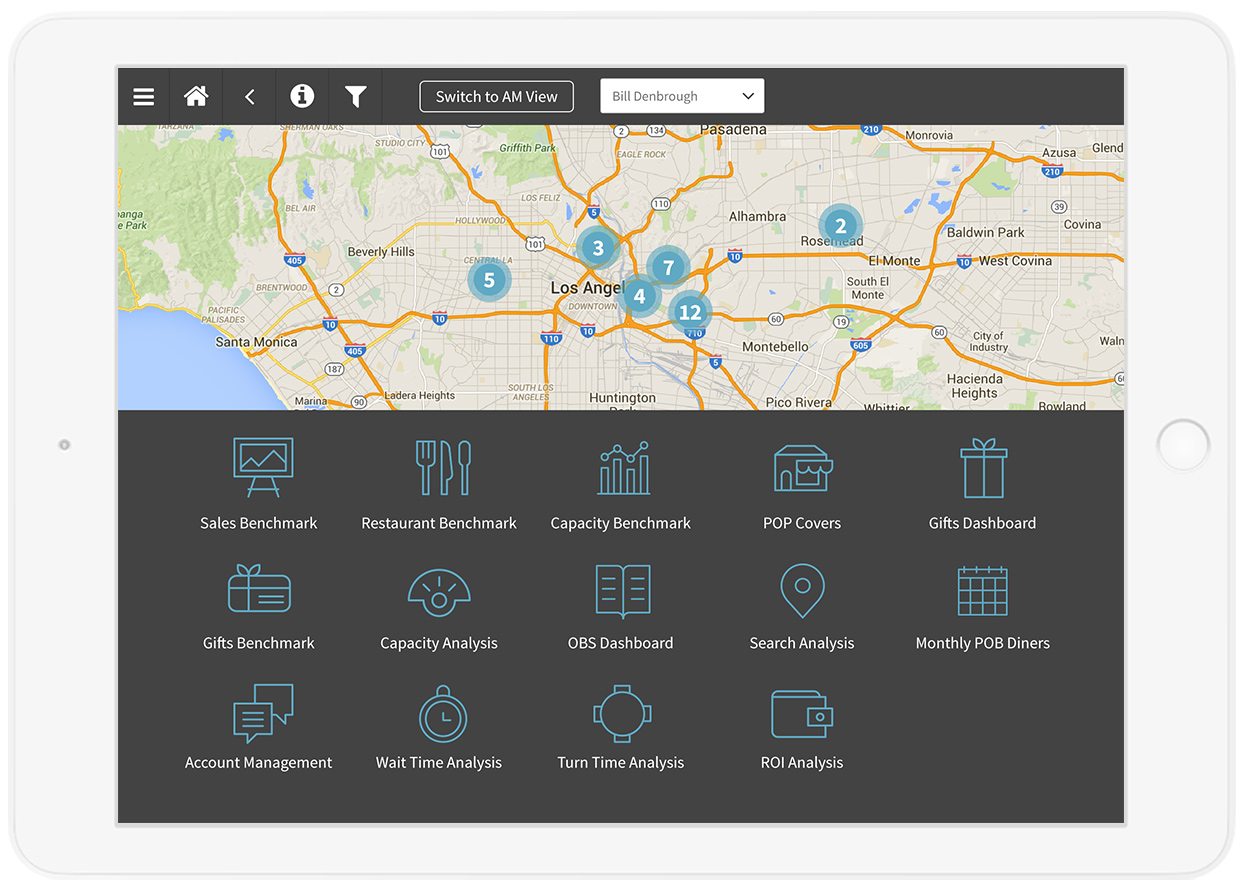The image size is (1245, 894).
Task: Switch to AM View
Action: pos(497,97)
